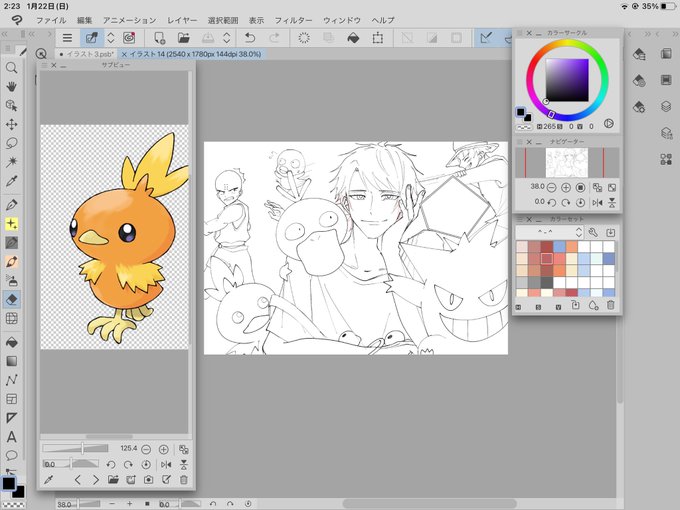Select the Object operation tool
The height and width of the screenshot is (510, 680).
pos(12,105)
